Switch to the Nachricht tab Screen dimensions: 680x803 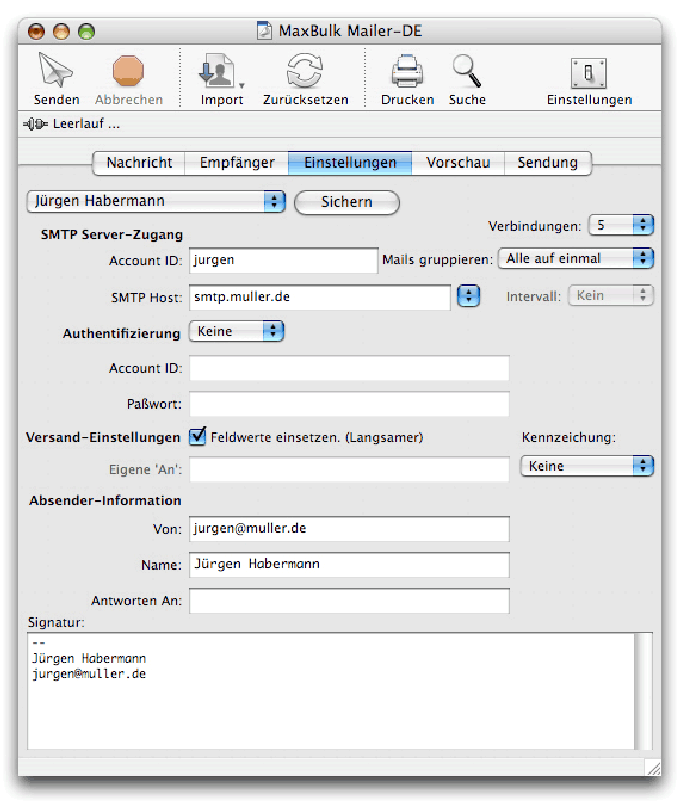[x=139, y=163]
